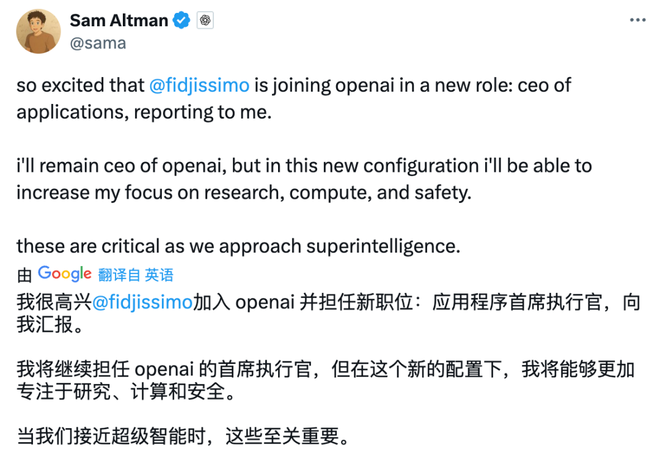Open the @sama handle link
The width and height of the screenshot is (660, 455).
[95, 42]
